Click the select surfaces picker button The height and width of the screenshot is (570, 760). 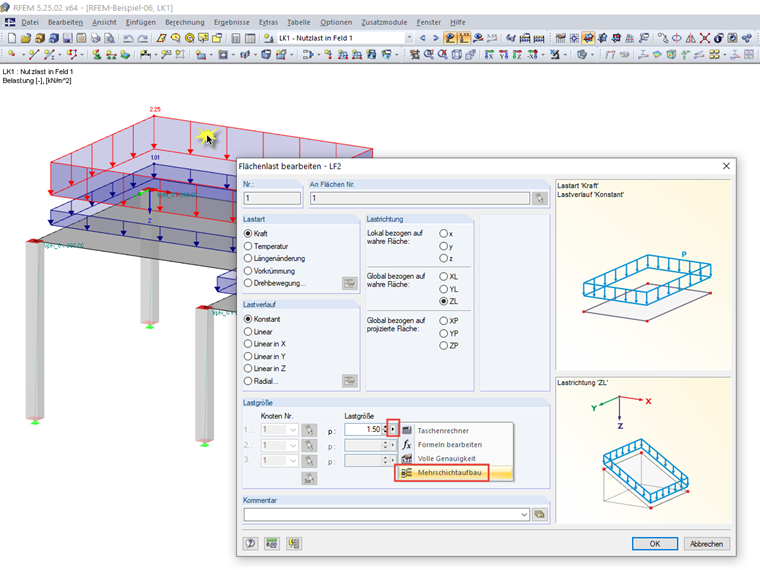[x=540, y=198]
